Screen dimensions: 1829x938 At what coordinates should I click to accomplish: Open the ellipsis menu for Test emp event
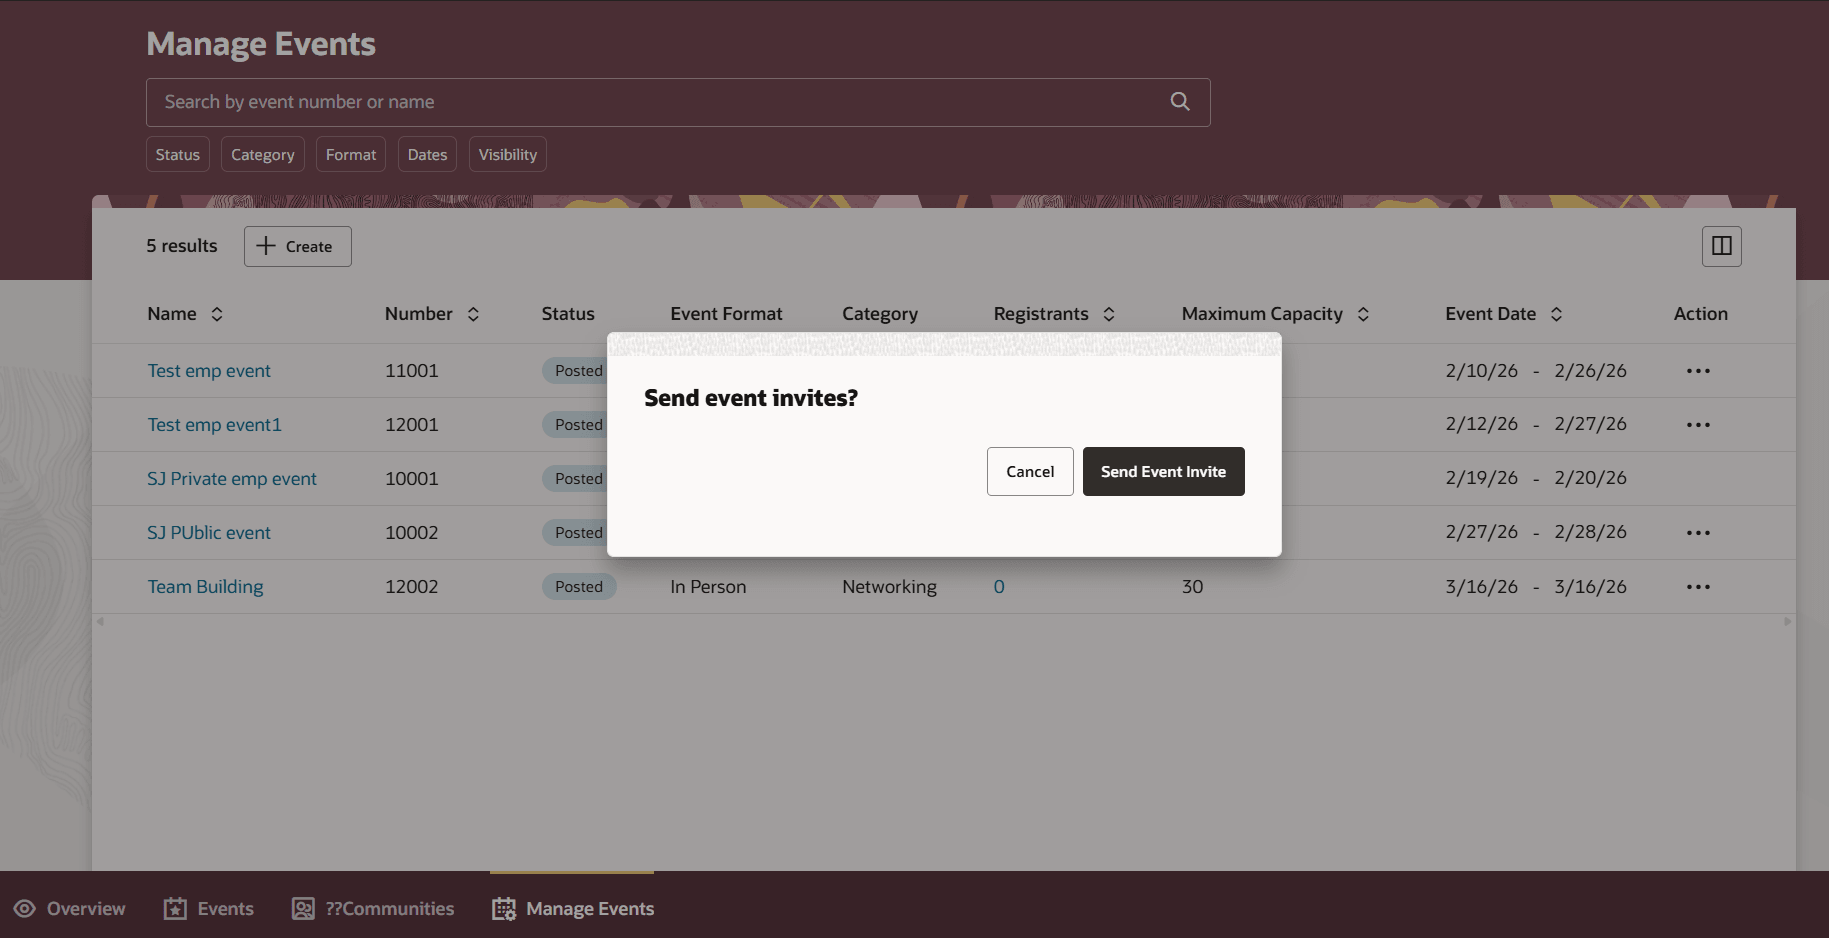point(1697,370)
